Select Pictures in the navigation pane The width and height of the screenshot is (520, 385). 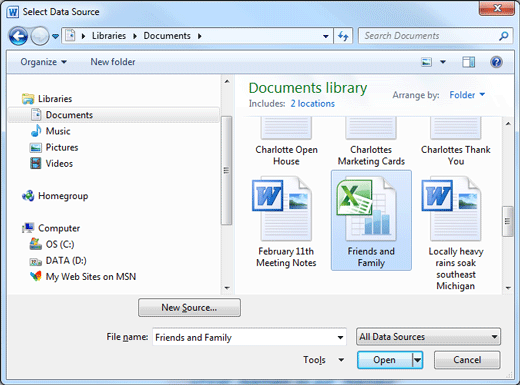tap(54, 147)
